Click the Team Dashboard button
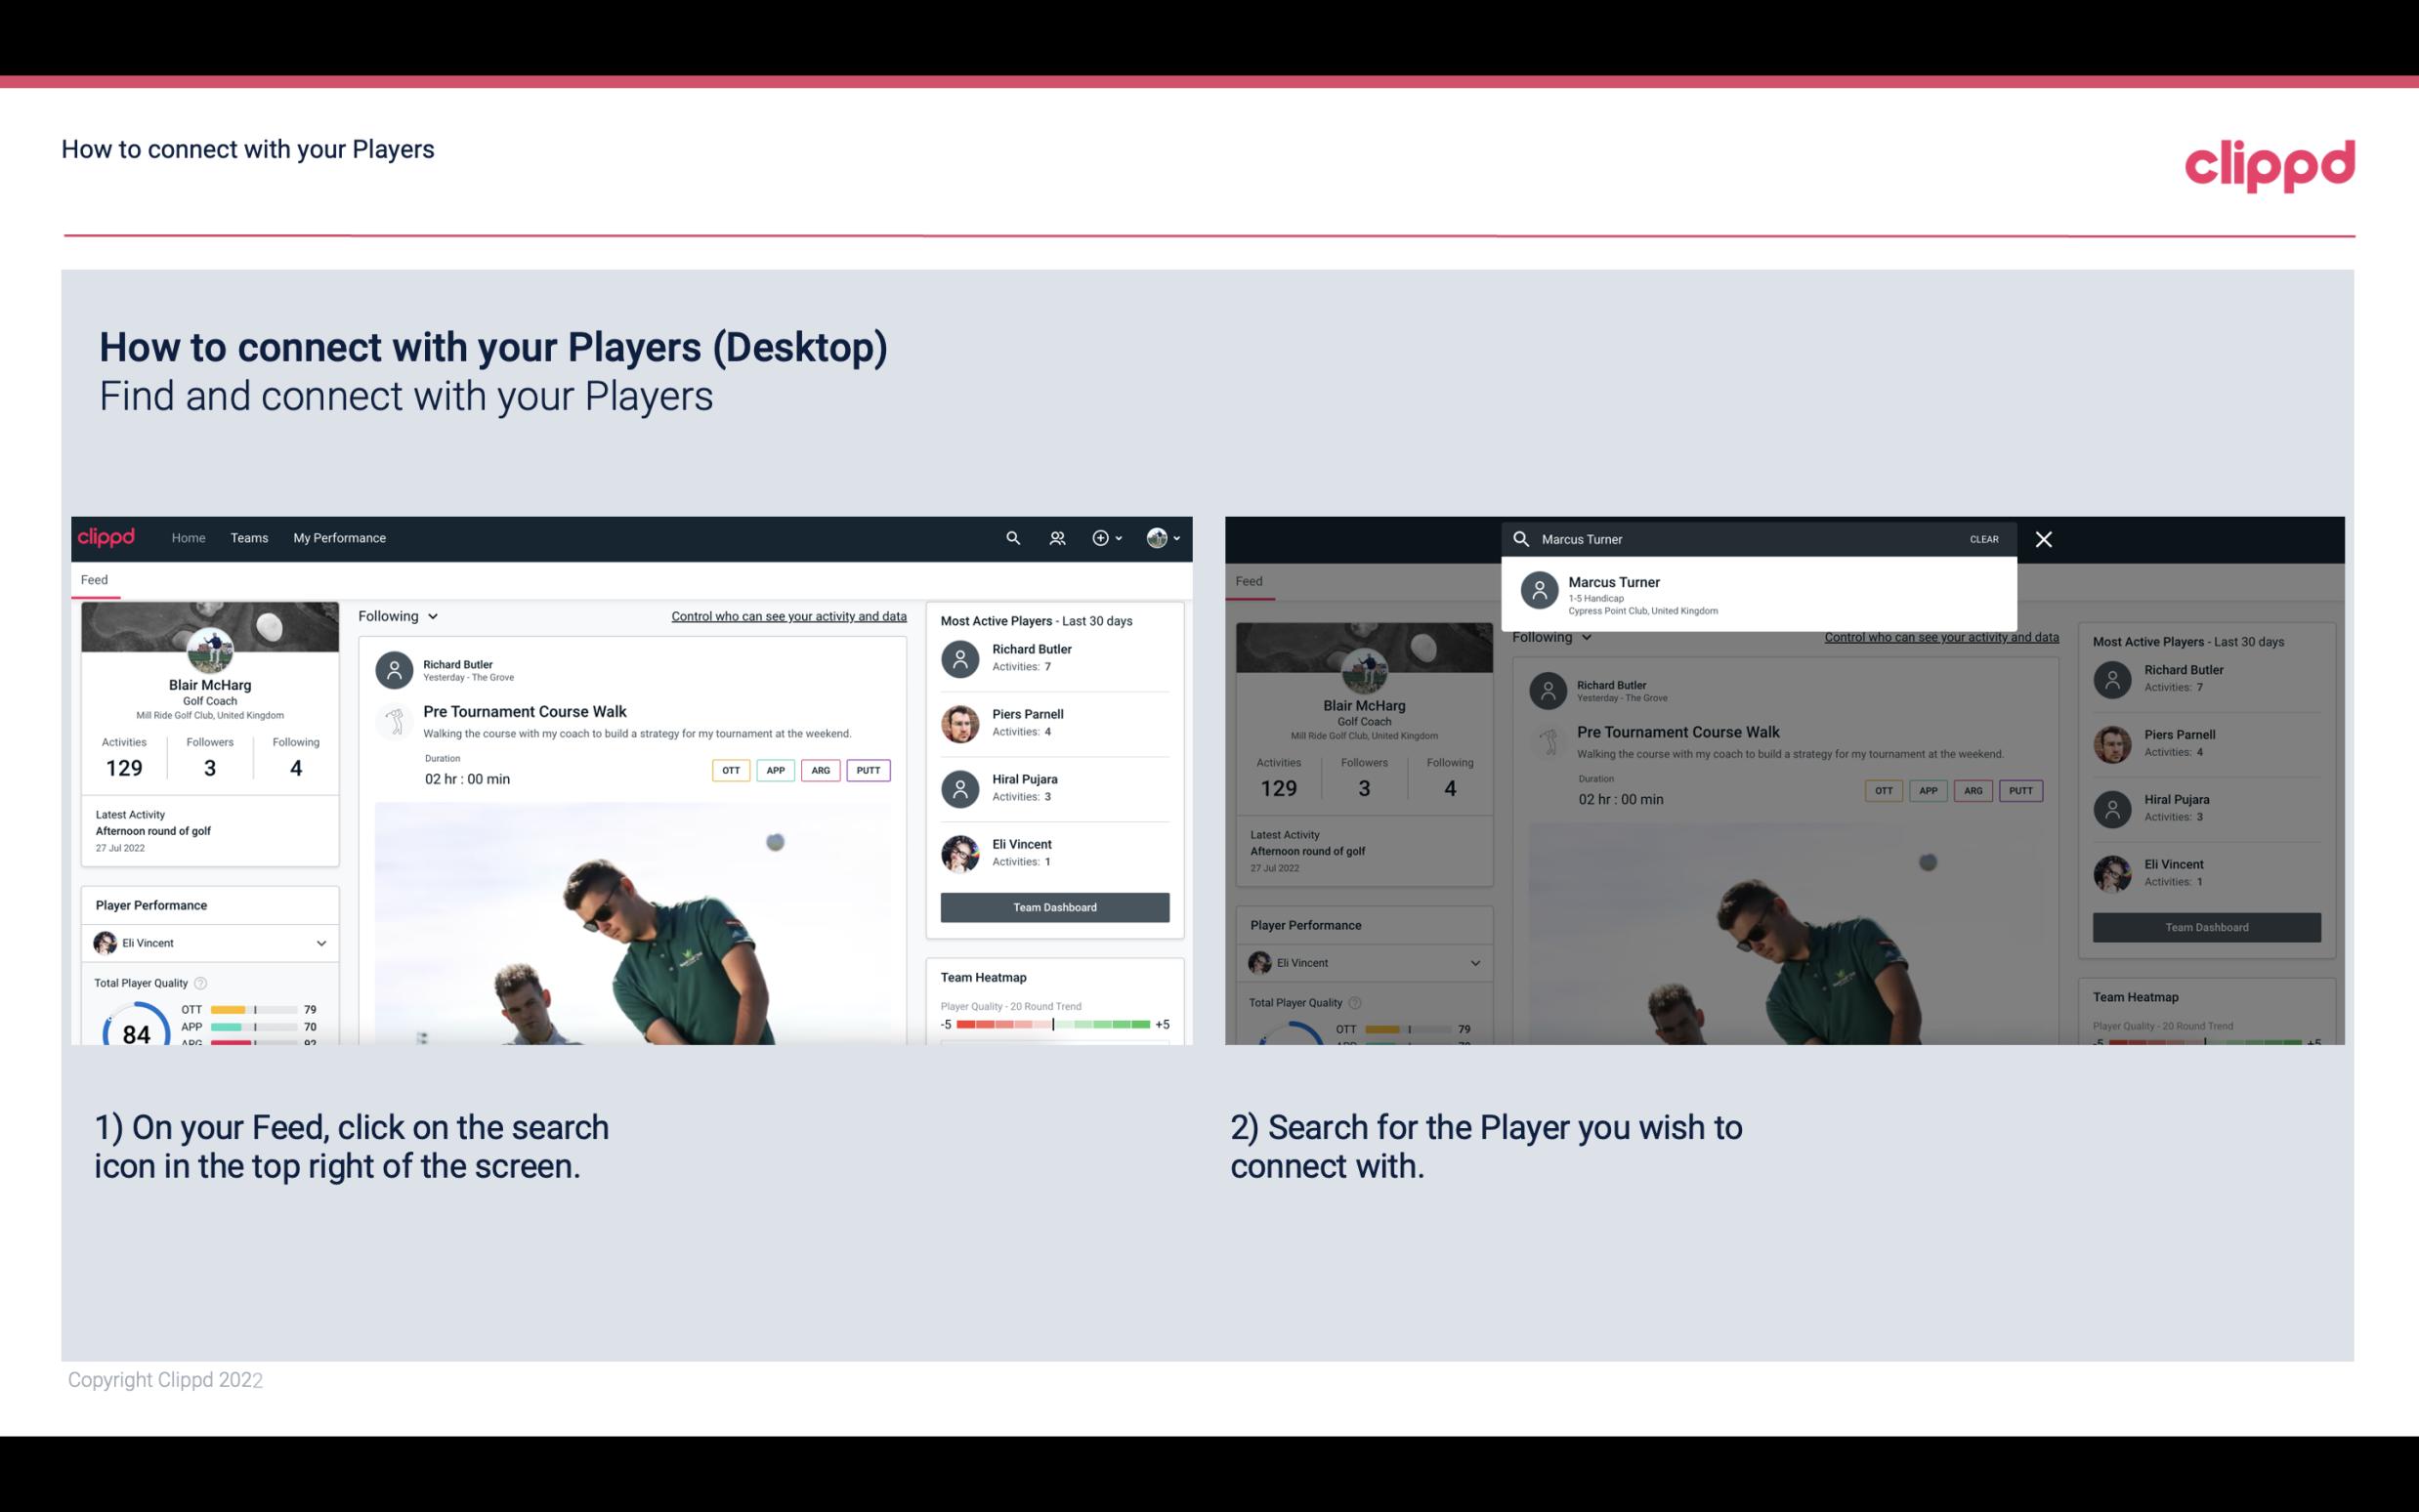 1053,905
